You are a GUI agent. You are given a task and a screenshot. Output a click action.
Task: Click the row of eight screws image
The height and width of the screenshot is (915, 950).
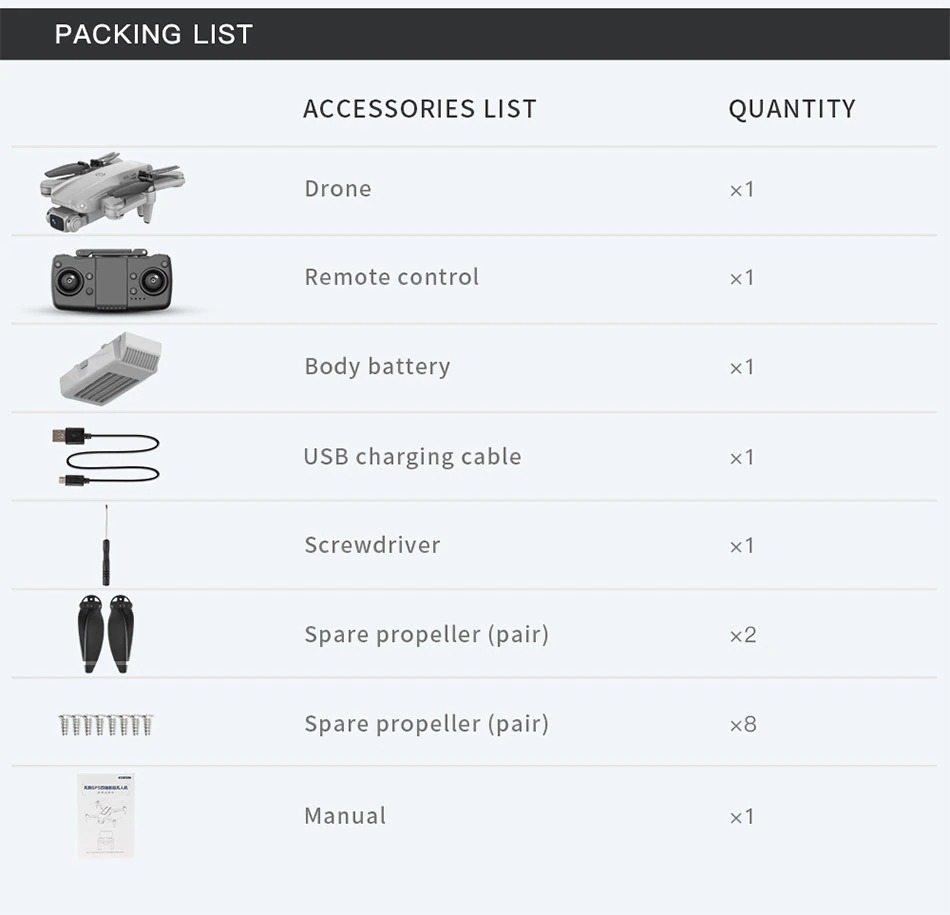pyautogui.click(x=105, y=725)
